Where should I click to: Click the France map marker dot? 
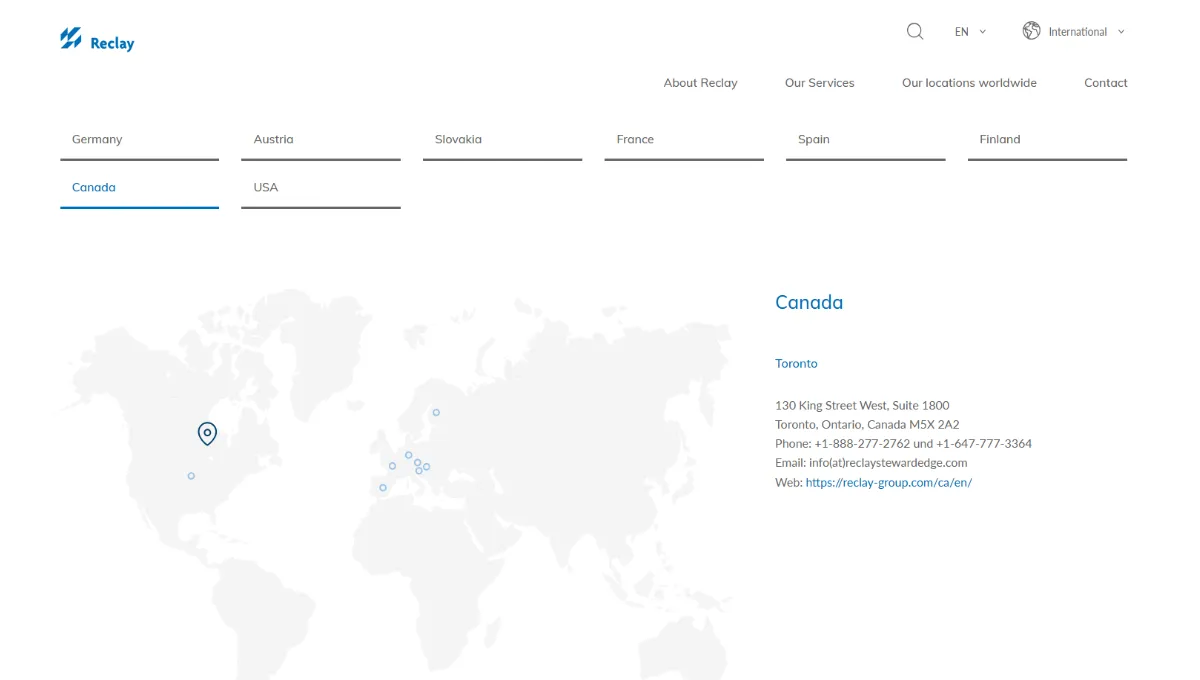pos(392,466)
